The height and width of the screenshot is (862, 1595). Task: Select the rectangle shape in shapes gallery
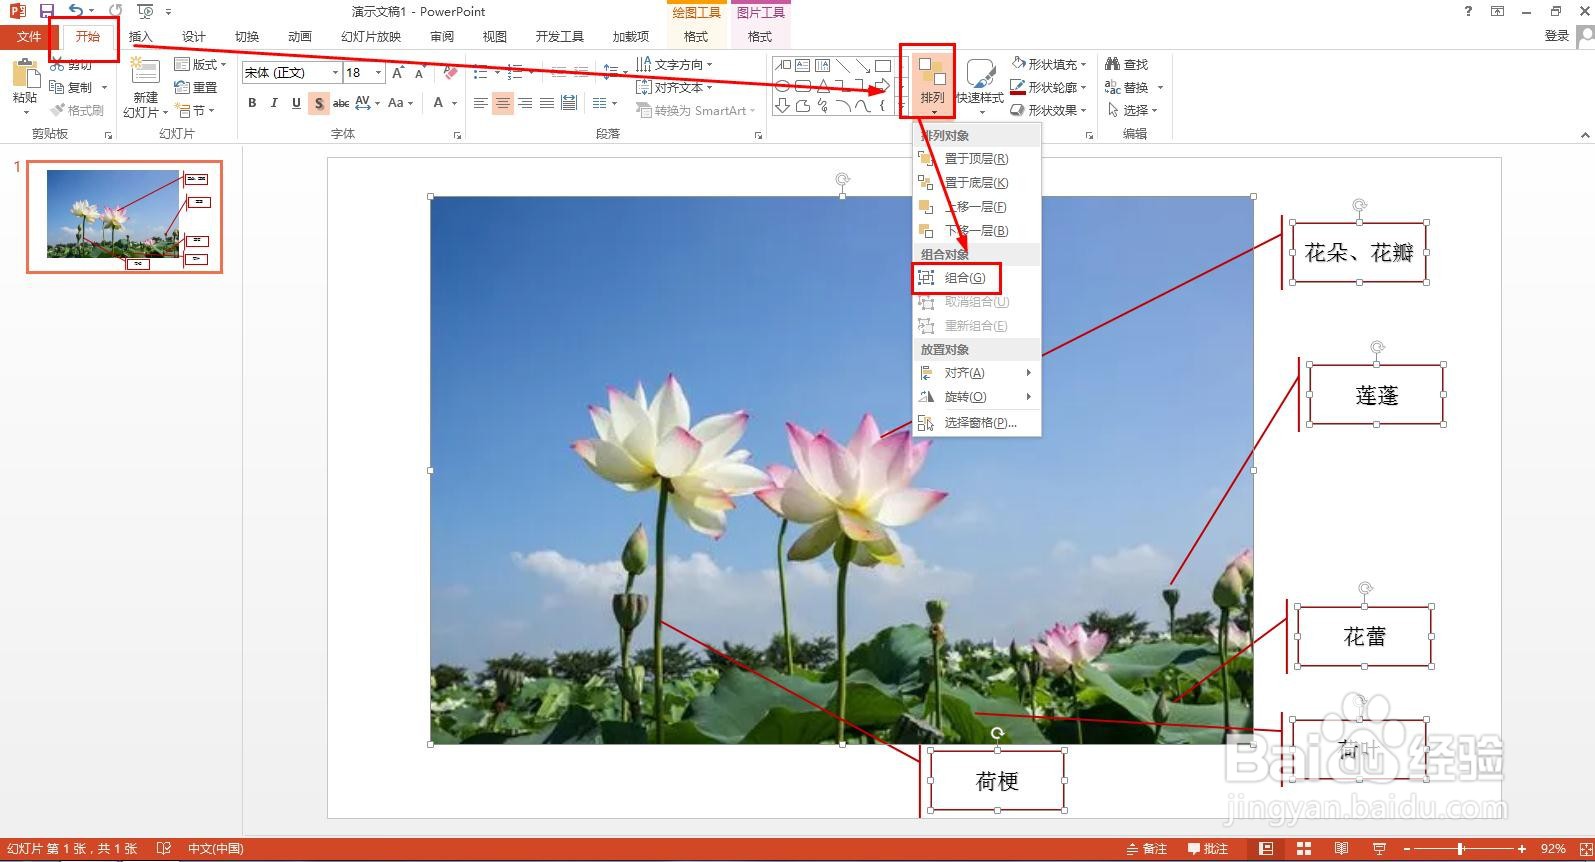pos(882,66)
